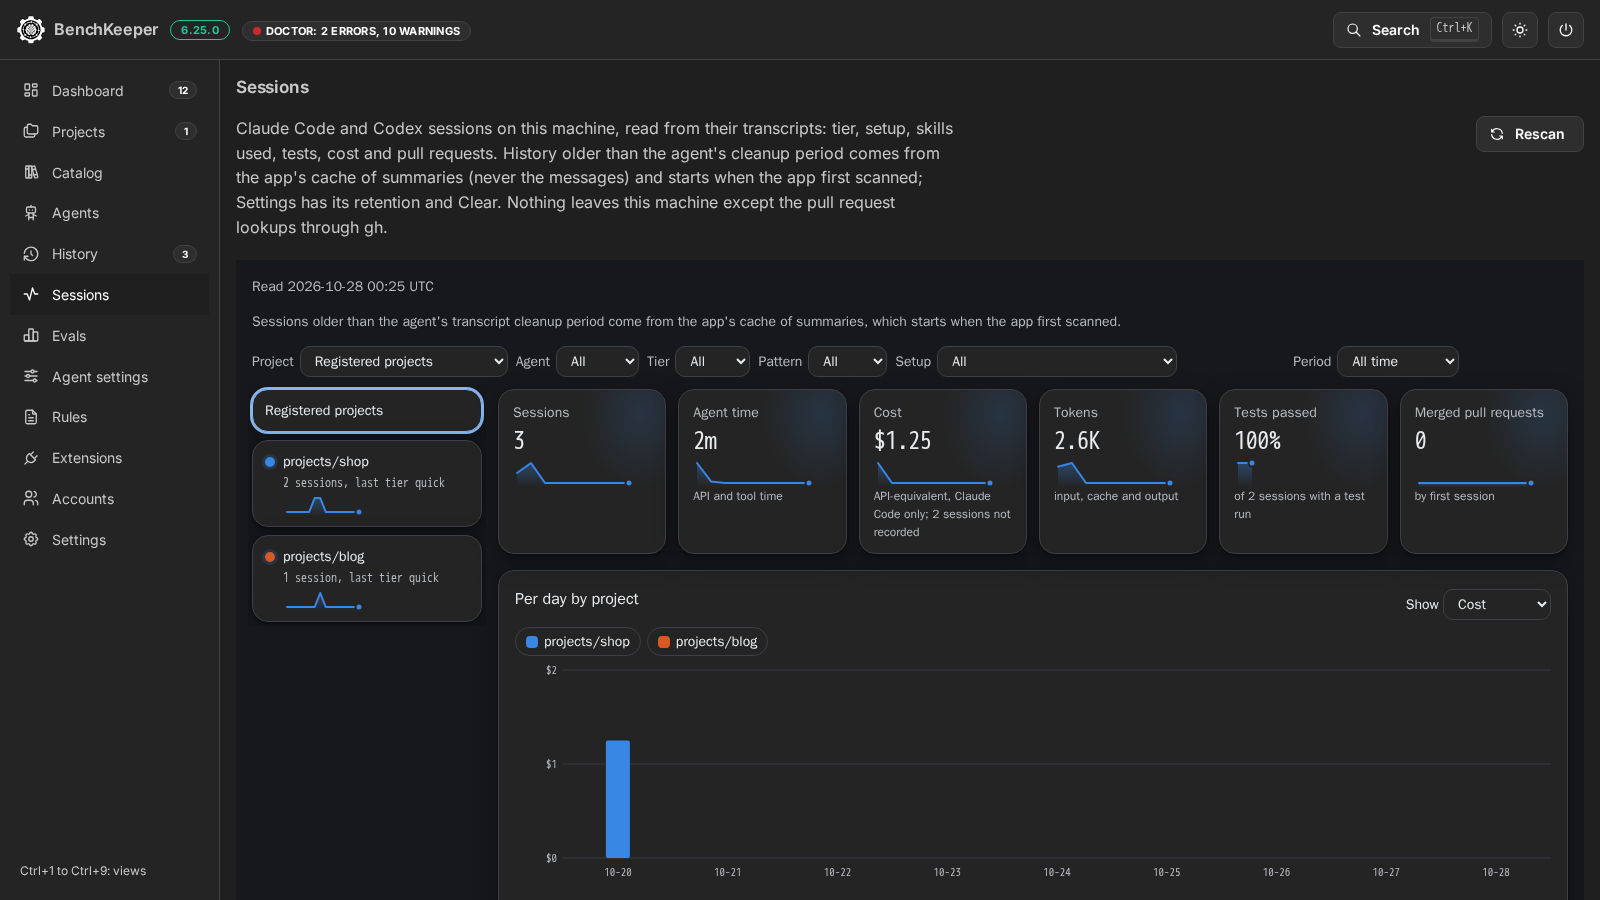Click the Rules document icon
1600x900 pixels.
coord(31,417)
